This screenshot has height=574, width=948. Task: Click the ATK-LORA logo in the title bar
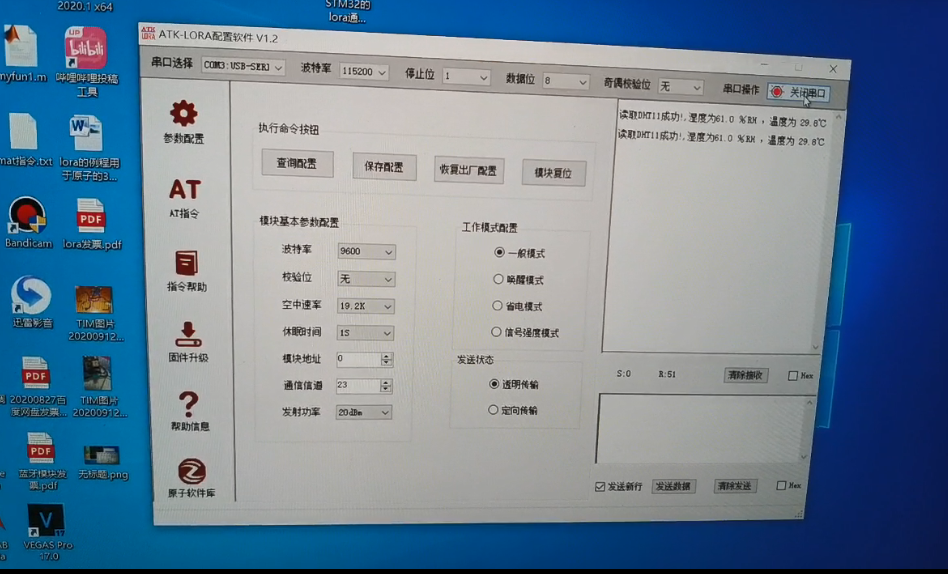pyautogui.click(x=148, y=33)
